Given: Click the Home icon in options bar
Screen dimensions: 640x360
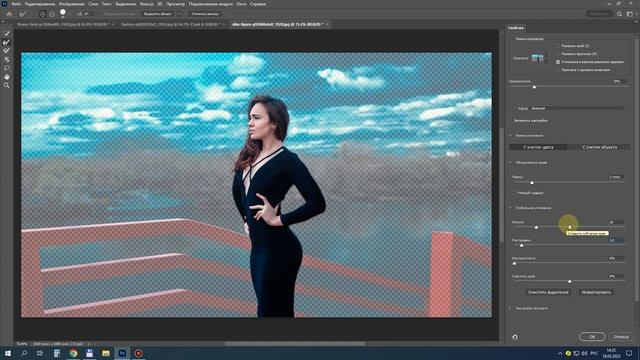Looking at the screenshot, I should click(x=9, y=14).
